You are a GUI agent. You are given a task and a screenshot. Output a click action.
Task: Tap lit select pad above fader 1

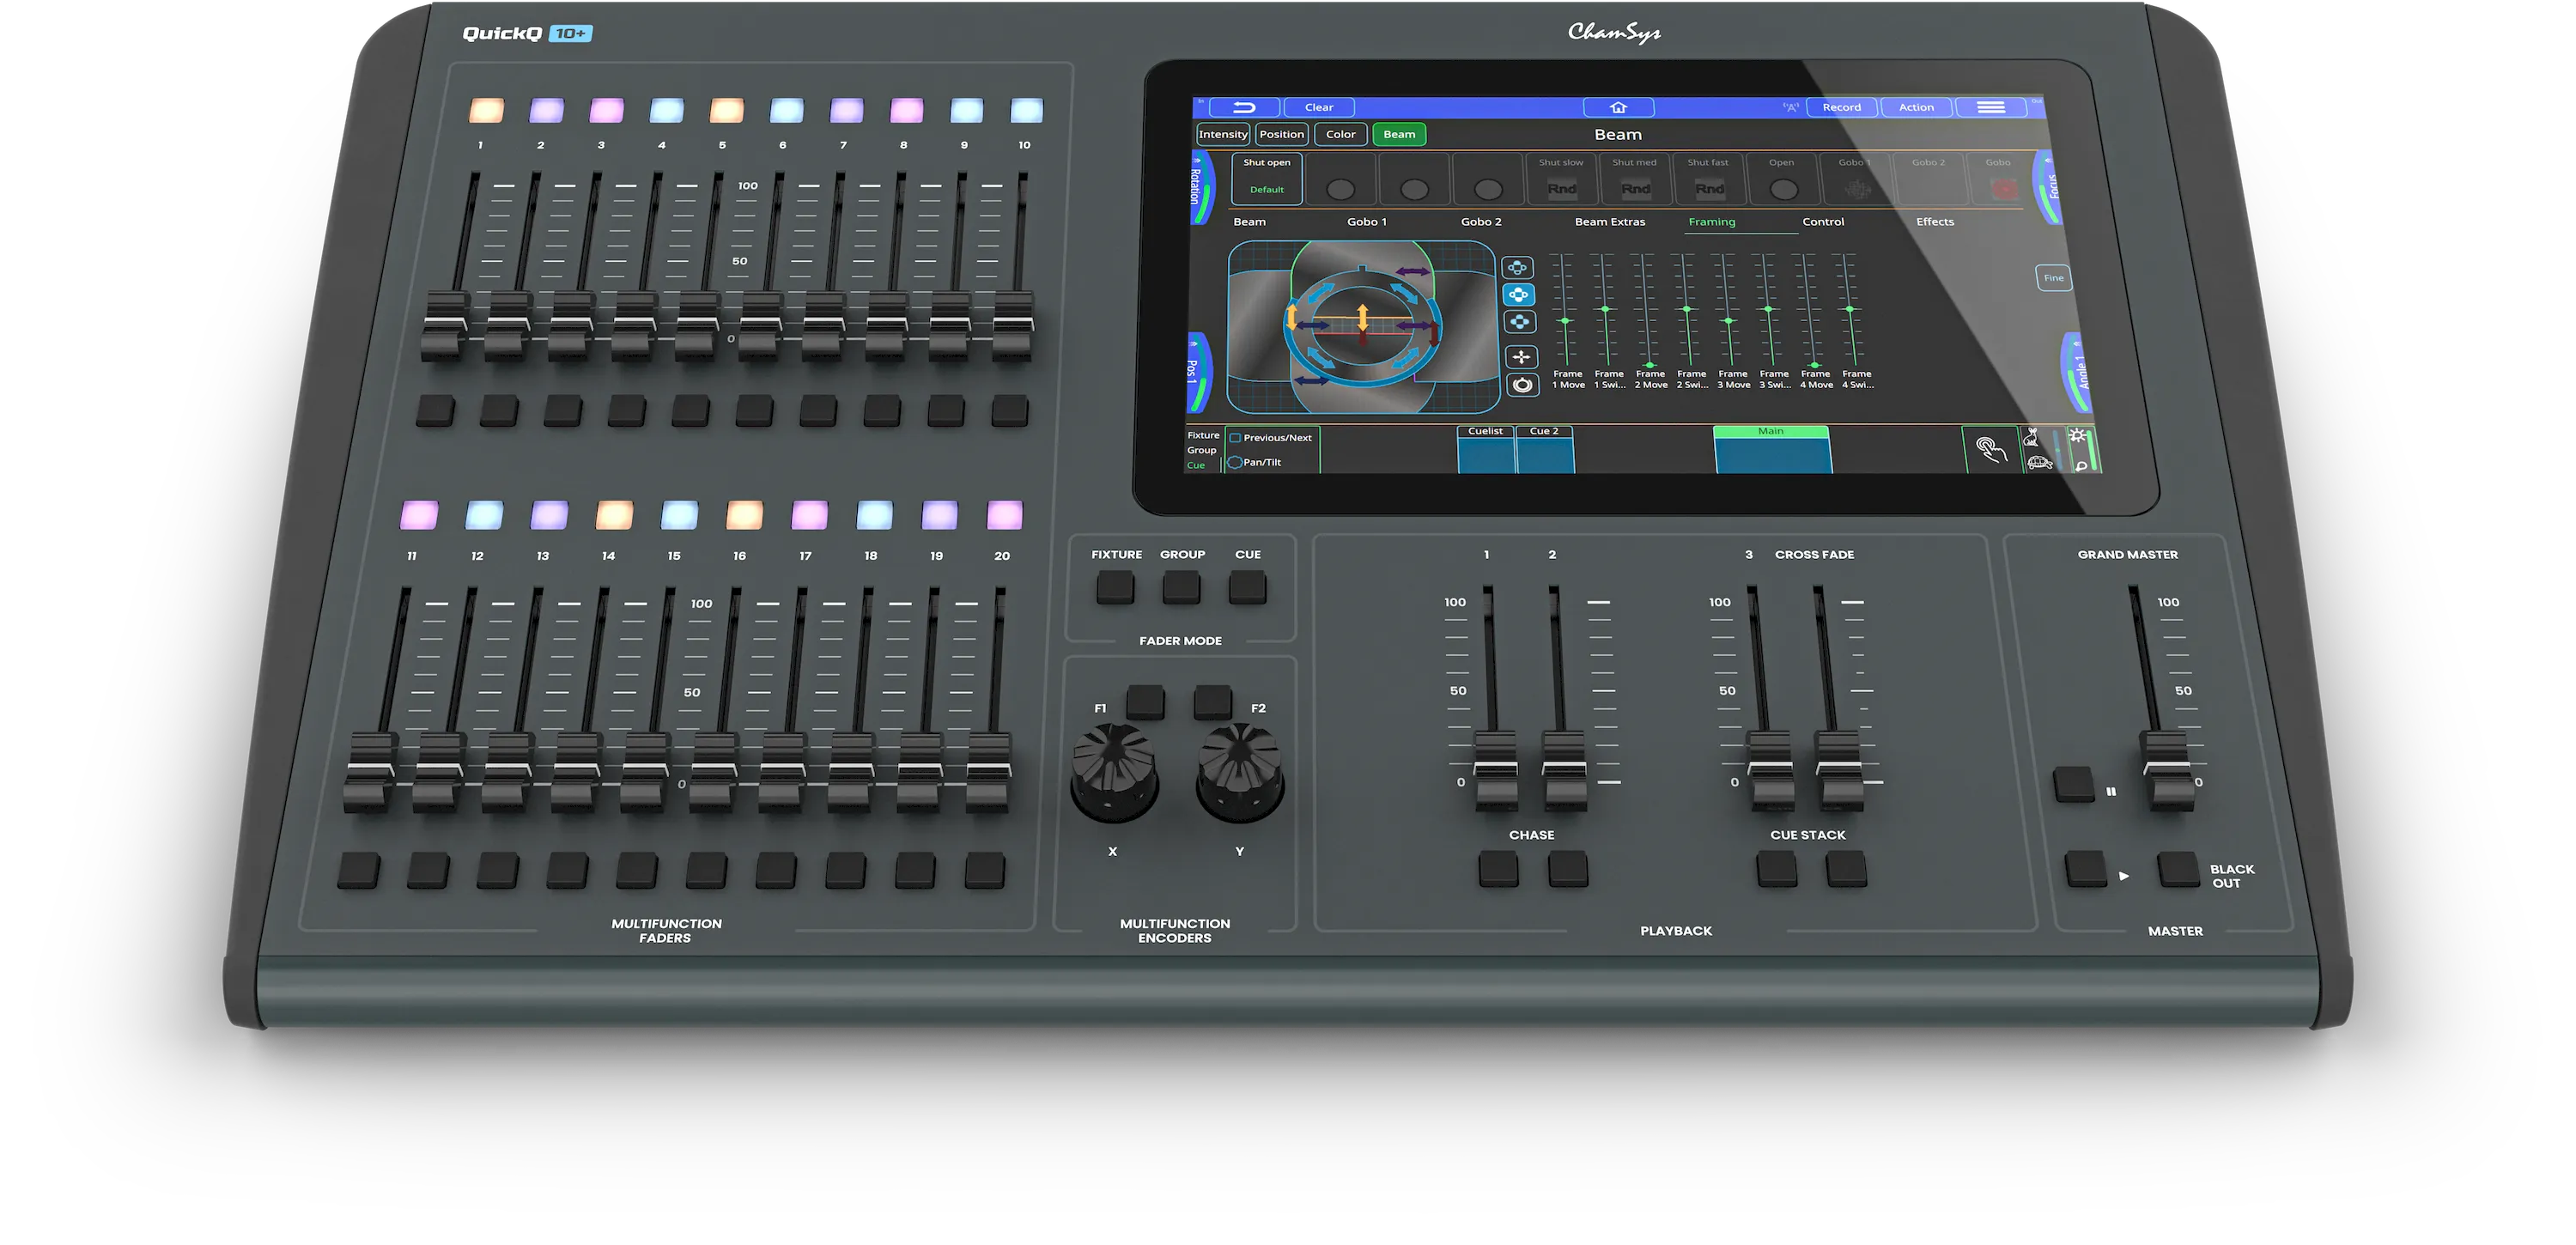click(486, 109)
